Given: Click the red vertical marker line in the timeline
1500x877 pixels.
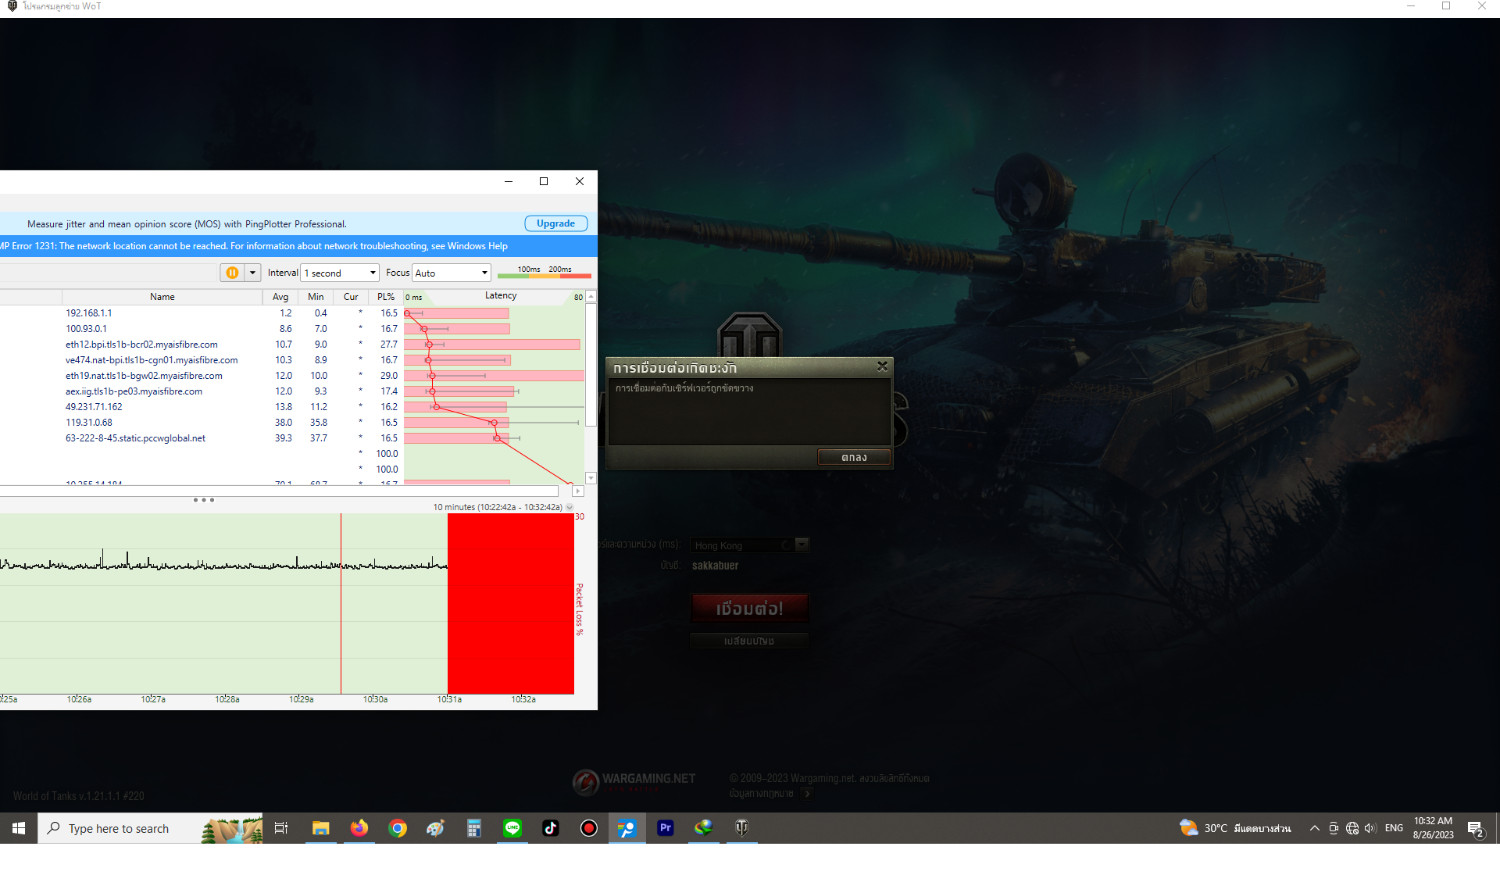Looking at the screenshot, I should click(341, 604).
